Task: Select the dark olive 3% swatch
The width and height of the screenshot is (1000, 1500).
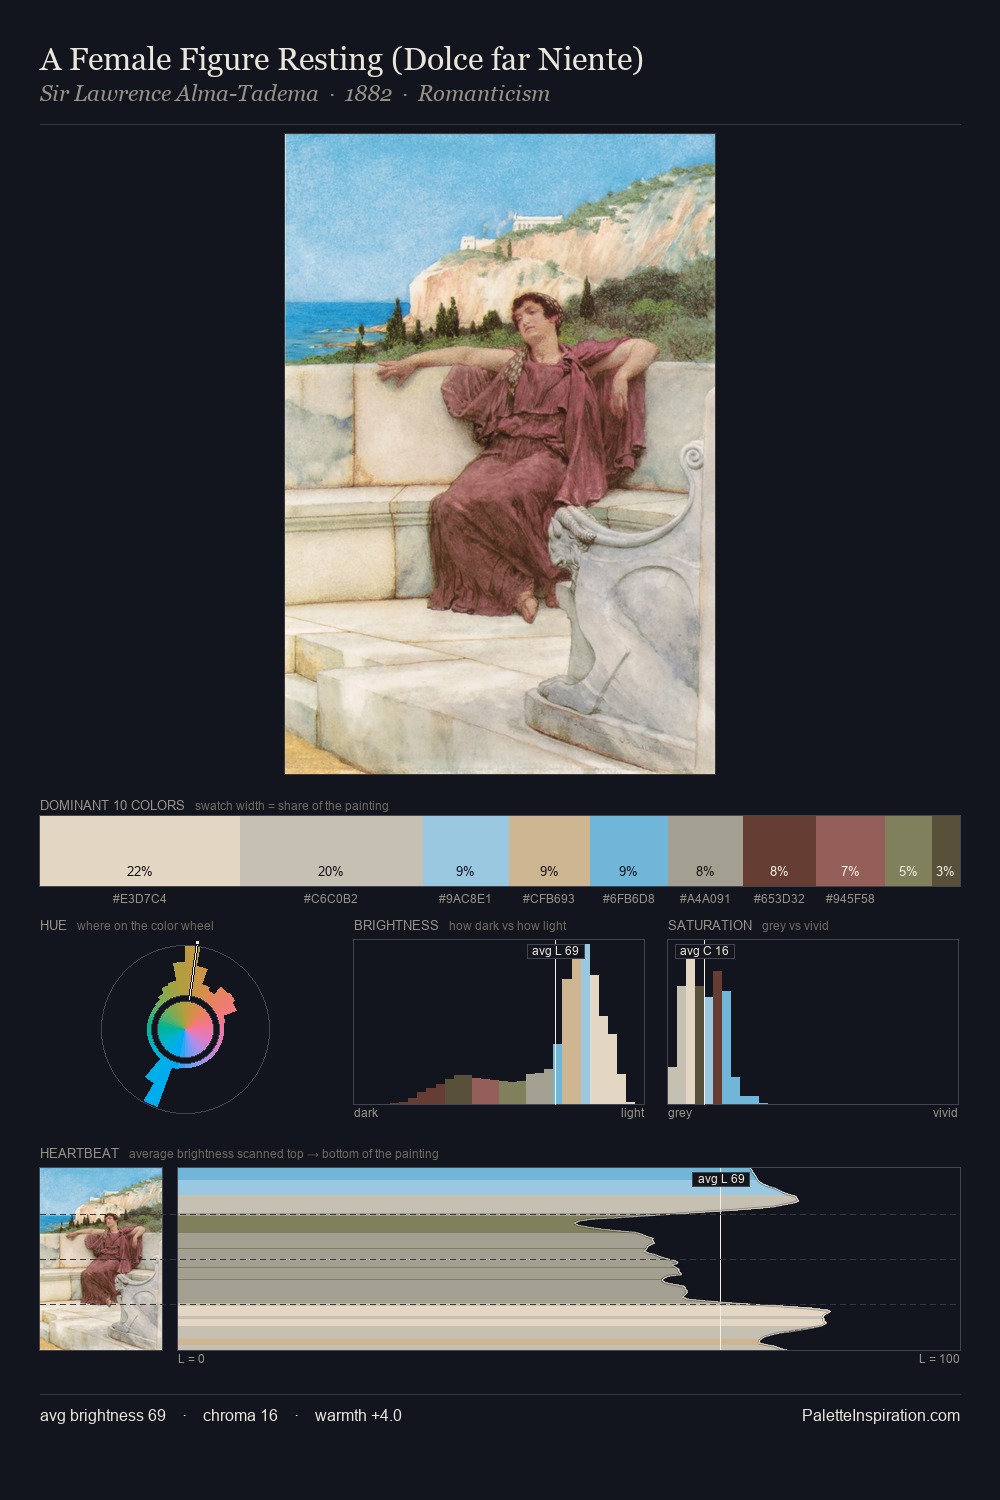Action: tap(946, 851)
